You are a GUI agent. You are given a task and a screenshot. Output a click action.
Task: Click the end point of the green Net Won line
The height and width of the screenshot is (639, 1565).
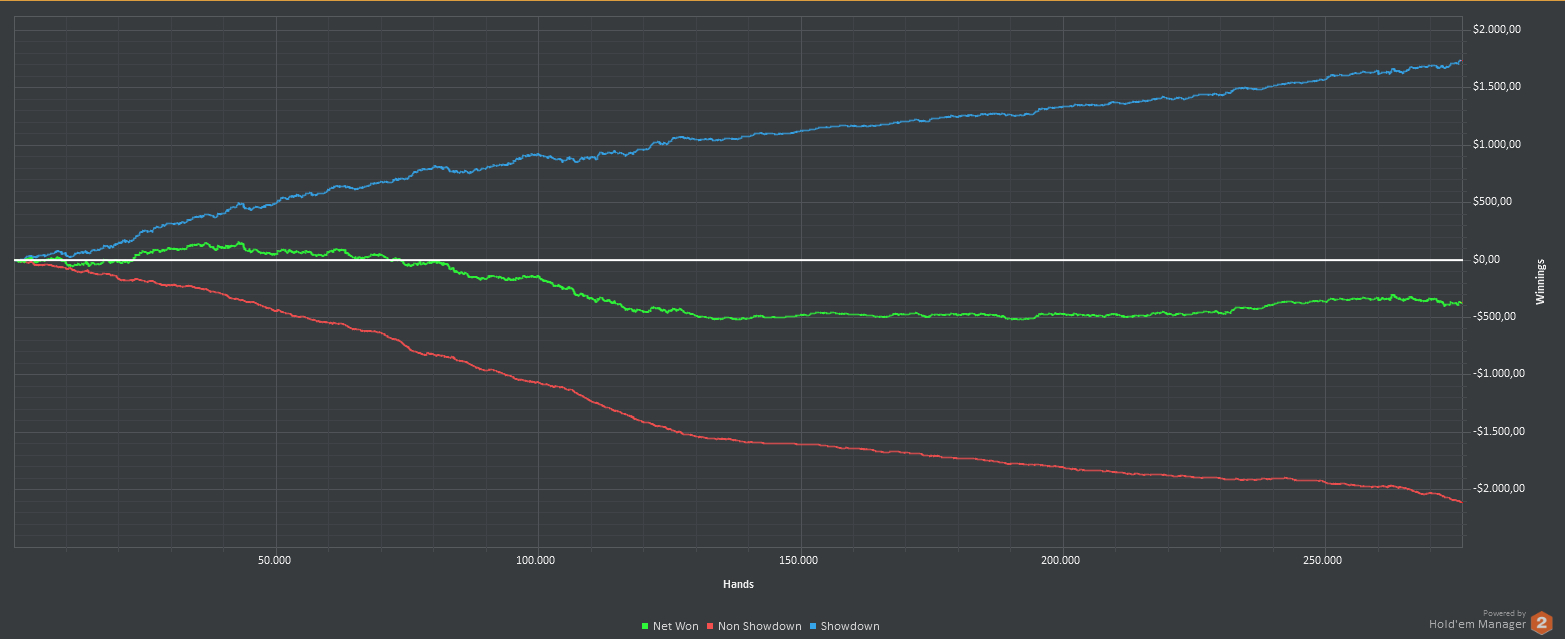click(1461, 303)
